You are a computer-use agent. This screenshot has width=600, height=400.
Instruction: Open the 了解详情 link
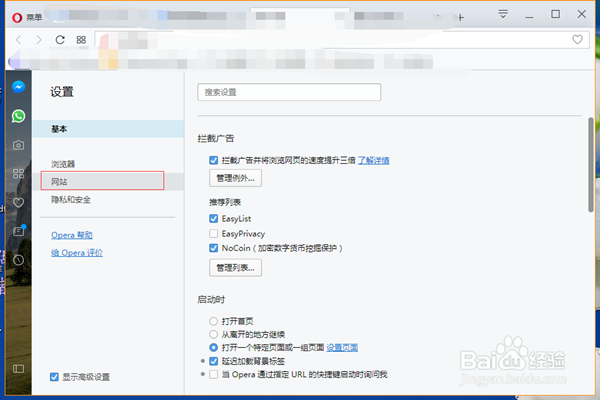pyautogui.click(x=373, y=160)
